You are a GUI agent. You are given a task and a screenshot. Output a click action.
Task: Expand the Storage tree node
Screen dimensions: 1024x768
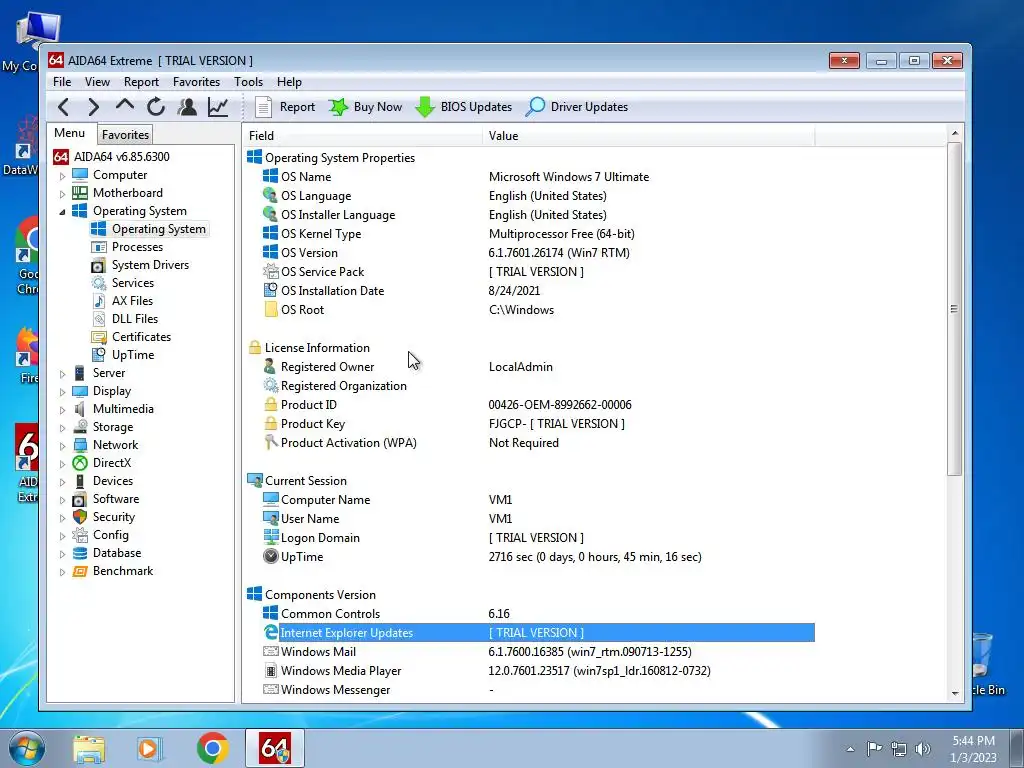coord(62,428)
